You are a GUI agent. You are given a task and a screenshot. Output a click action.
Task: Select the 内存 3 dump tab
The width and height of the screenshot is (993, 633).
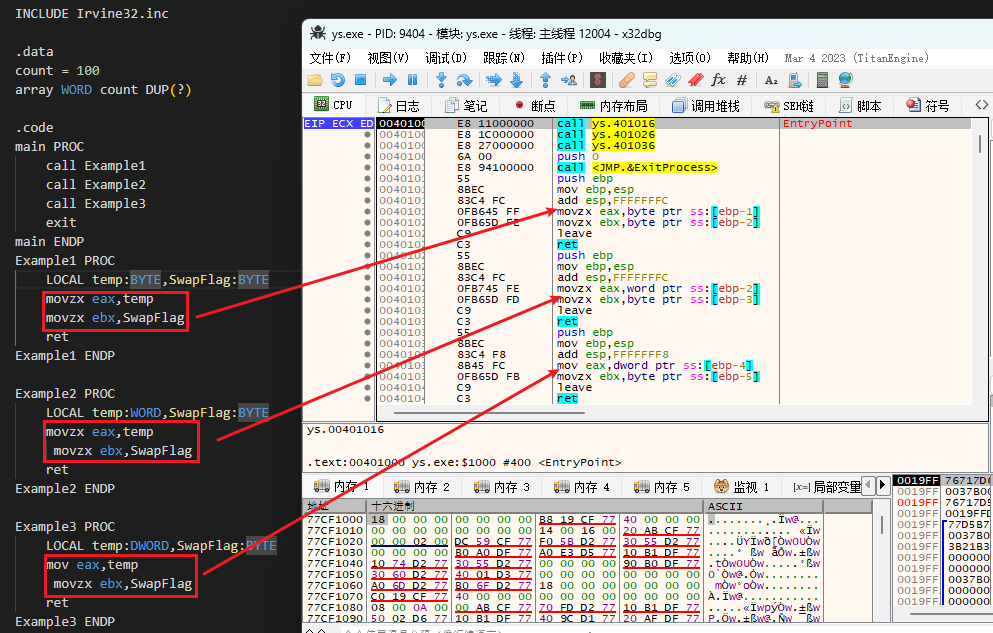[x=502, y=486]
